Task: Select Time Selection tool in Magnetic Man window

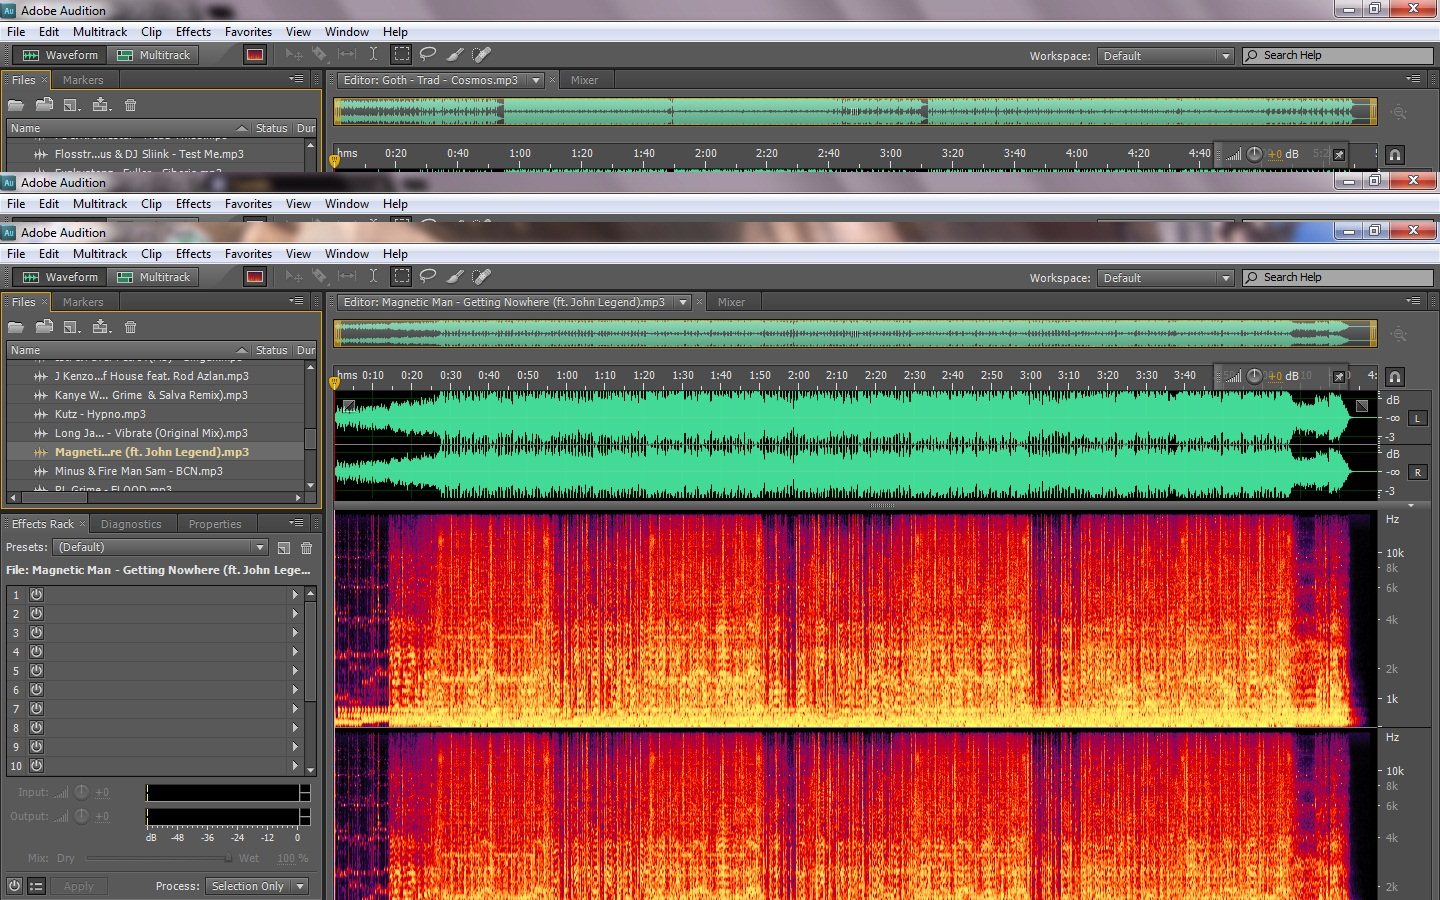Action: [x=373, y=277]
